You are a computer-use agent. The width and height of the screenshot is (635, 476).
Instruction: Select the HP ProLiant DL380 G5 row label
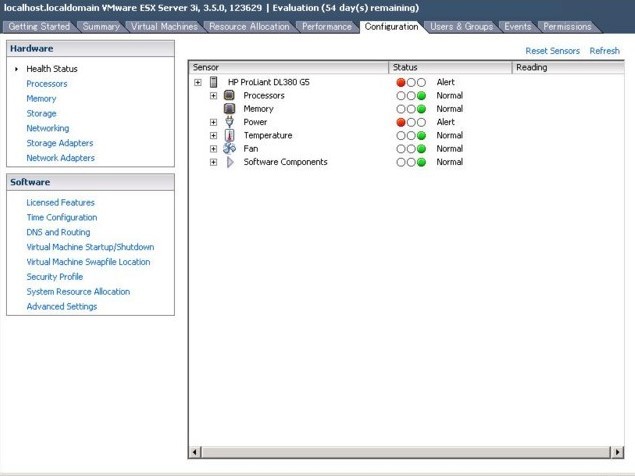pyautogui.click(x=268, y=82)
